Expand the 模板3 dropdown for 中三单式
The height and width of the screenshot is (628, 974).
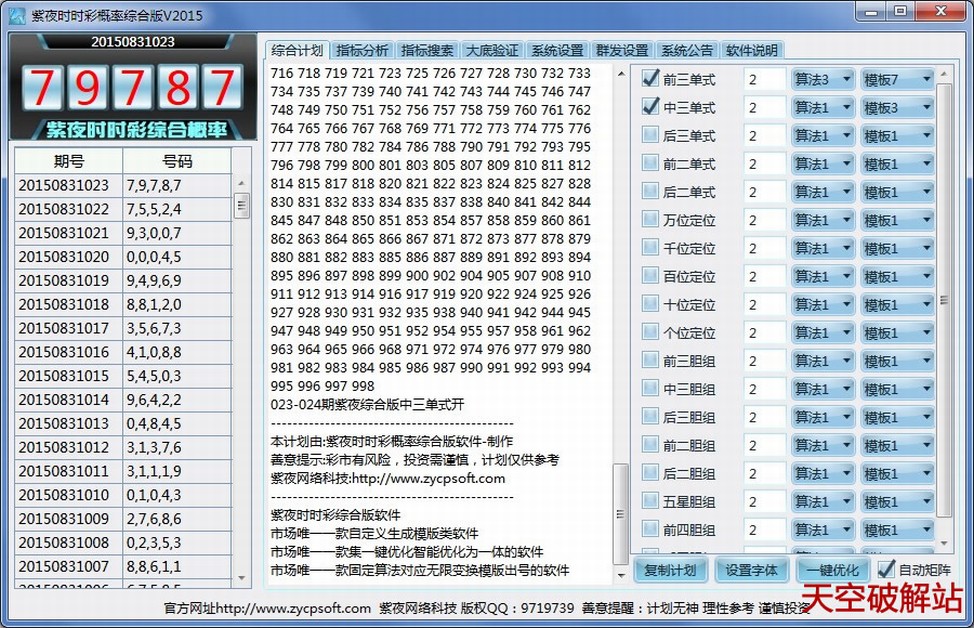(x=897, y=107)
